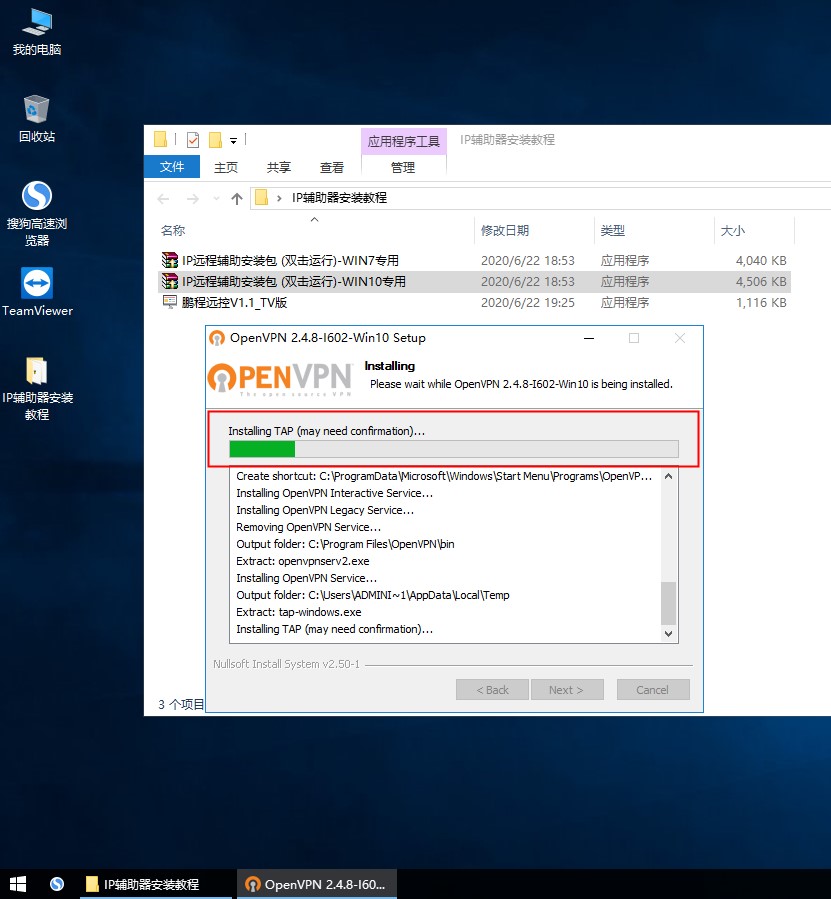Switch to the 查看 ribbon tab
This screenshot has height=899, width=831.
click(x=331, y=167)
